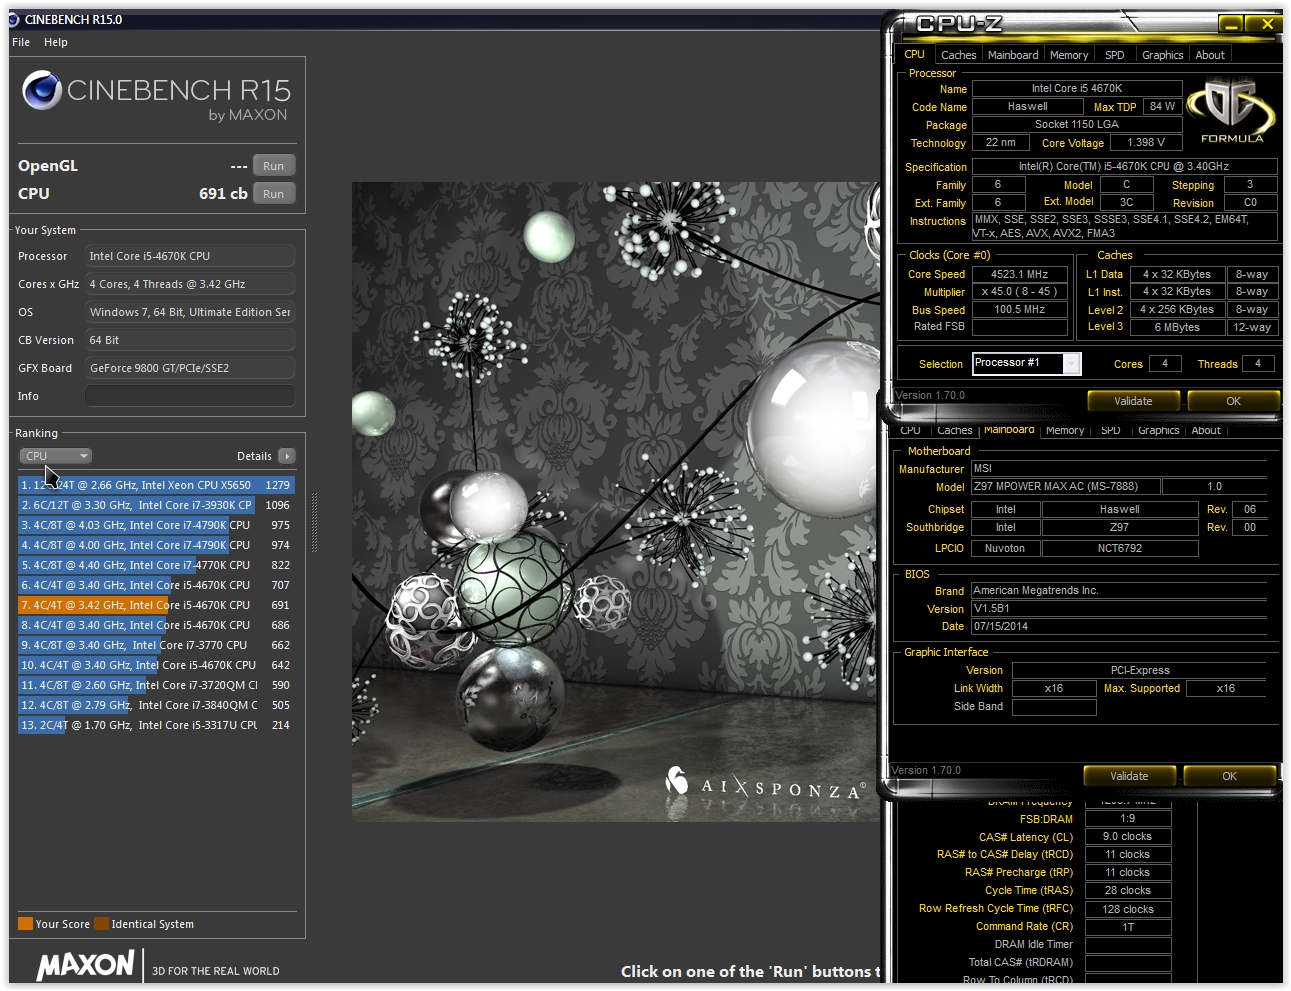1291x991 pixels.
Task: Open the Help menu in Cinebench
Action: click(56, 42)
